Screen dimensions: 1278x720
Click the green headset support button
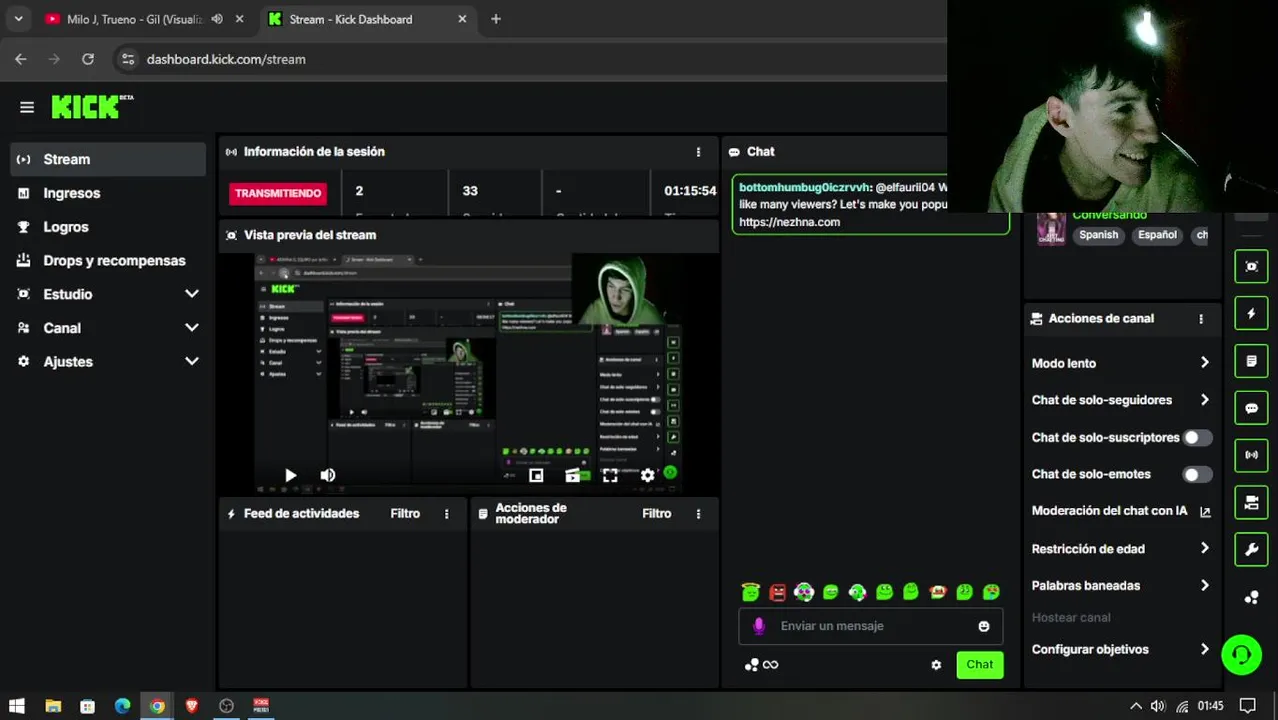coord(1241,655)
